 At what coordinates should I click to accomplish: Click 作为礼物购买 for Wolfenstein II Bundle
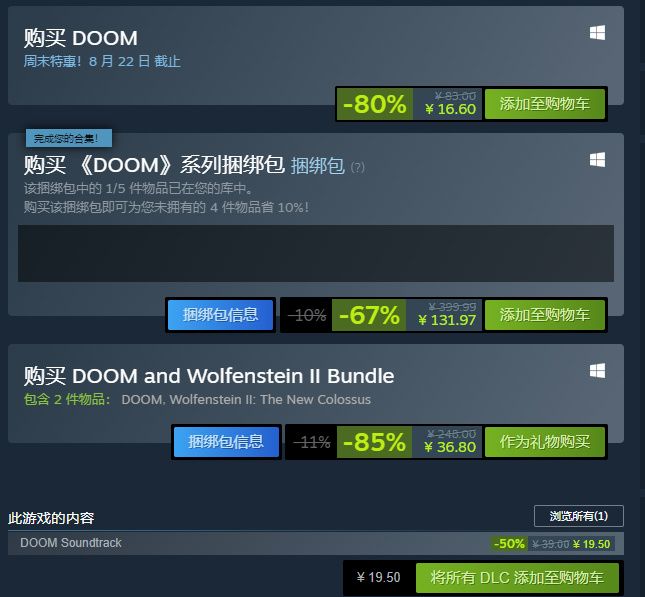pos(545,442)
